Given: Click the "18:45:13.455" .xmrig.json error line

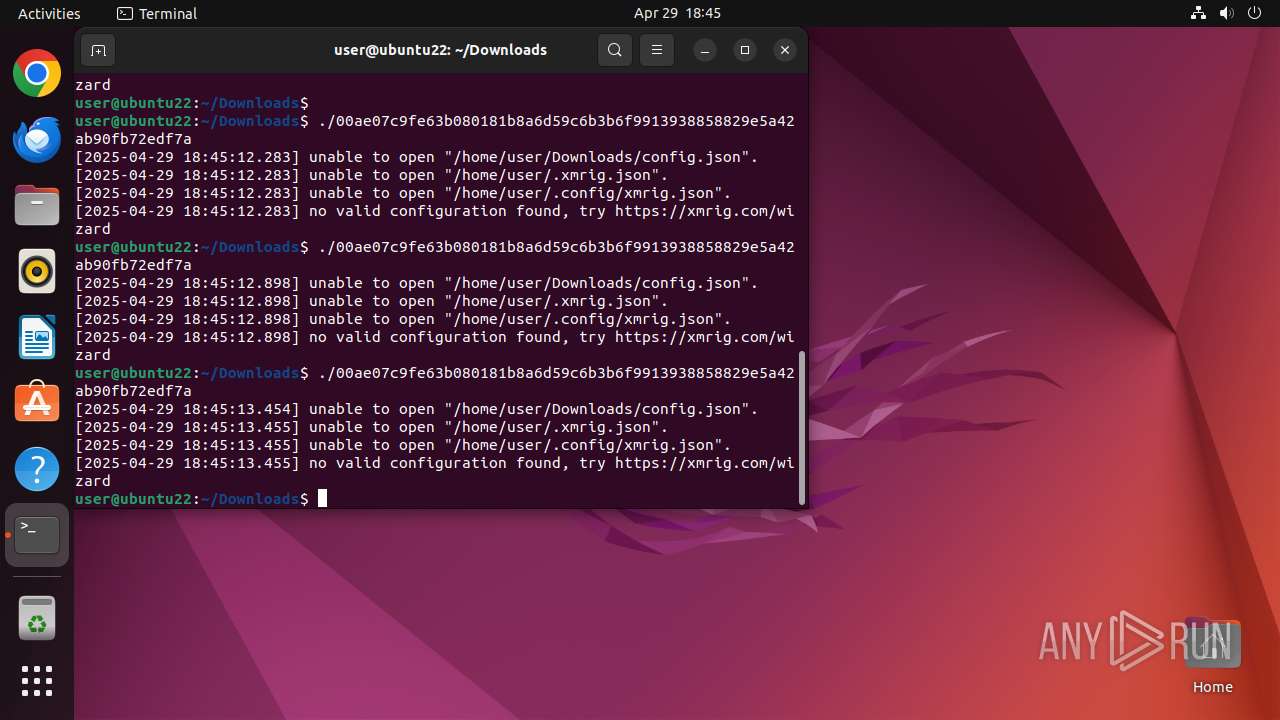Looking at the screenshot, I should tap(372, 427).
